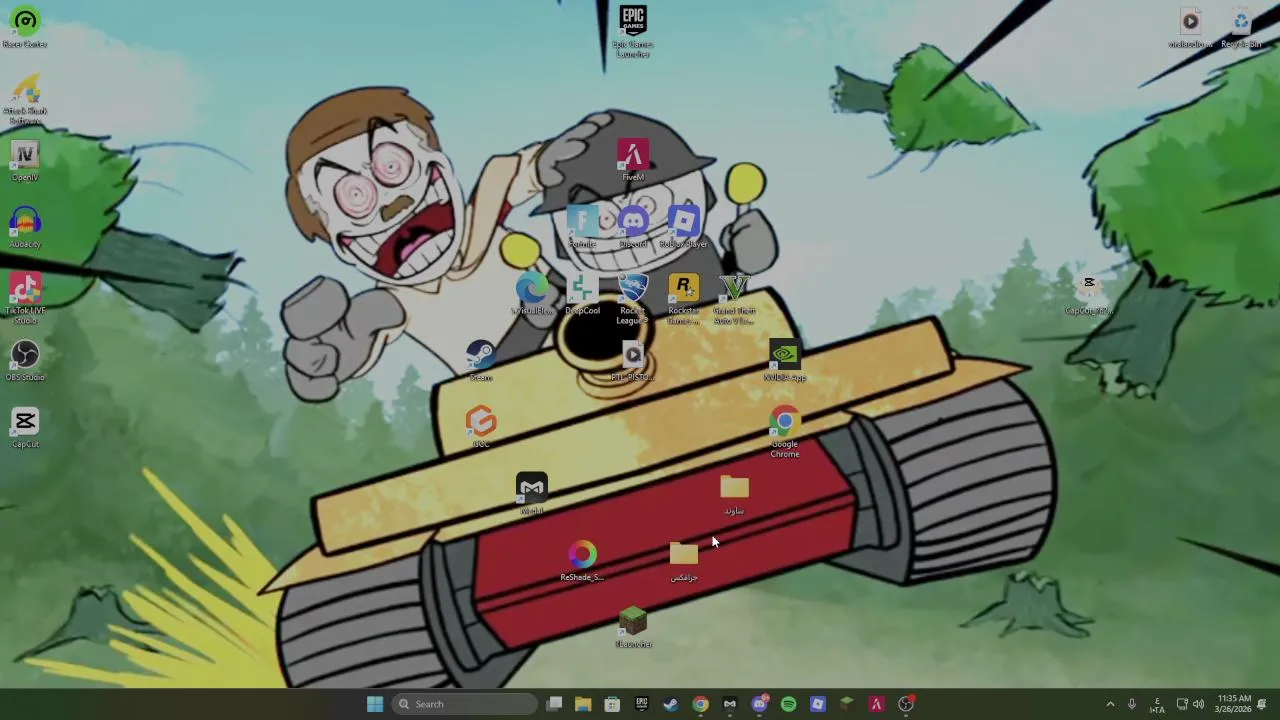Open Minecraft launcher from the taskbar
Screen dimensions: 1280x720
coord(847,704)
